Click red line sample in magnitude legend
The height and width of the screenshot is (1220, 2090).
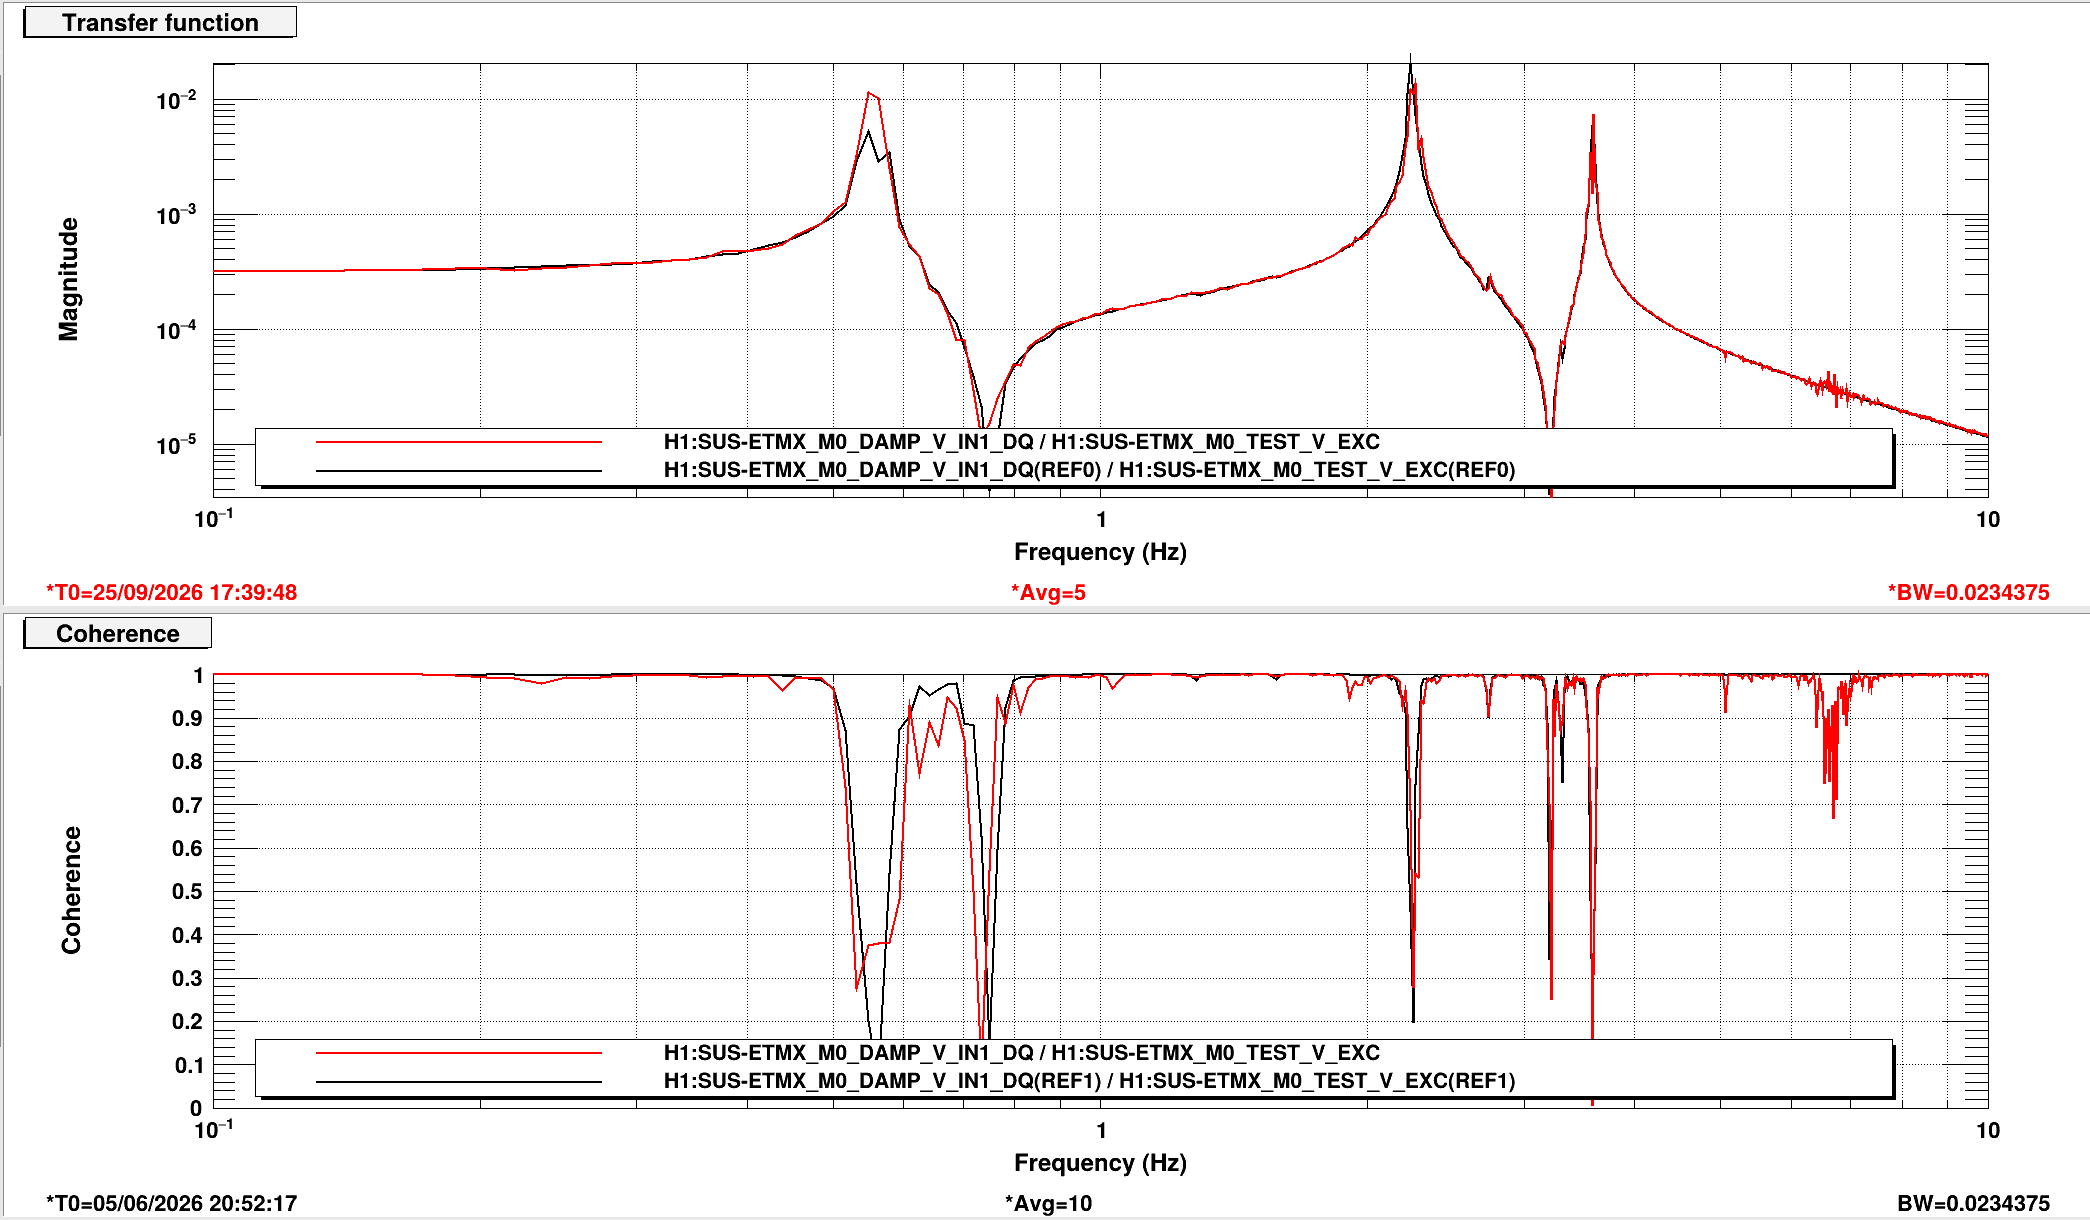[x=459, y=441]
